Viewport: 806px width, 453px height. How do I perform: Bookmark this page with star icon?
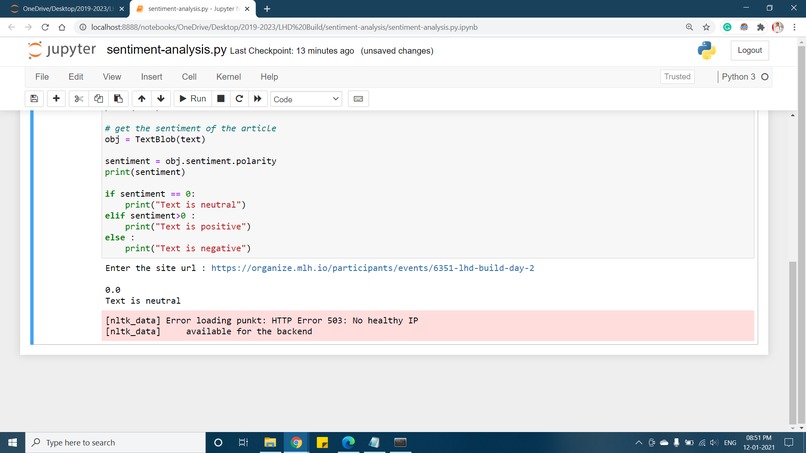point(706,27)
